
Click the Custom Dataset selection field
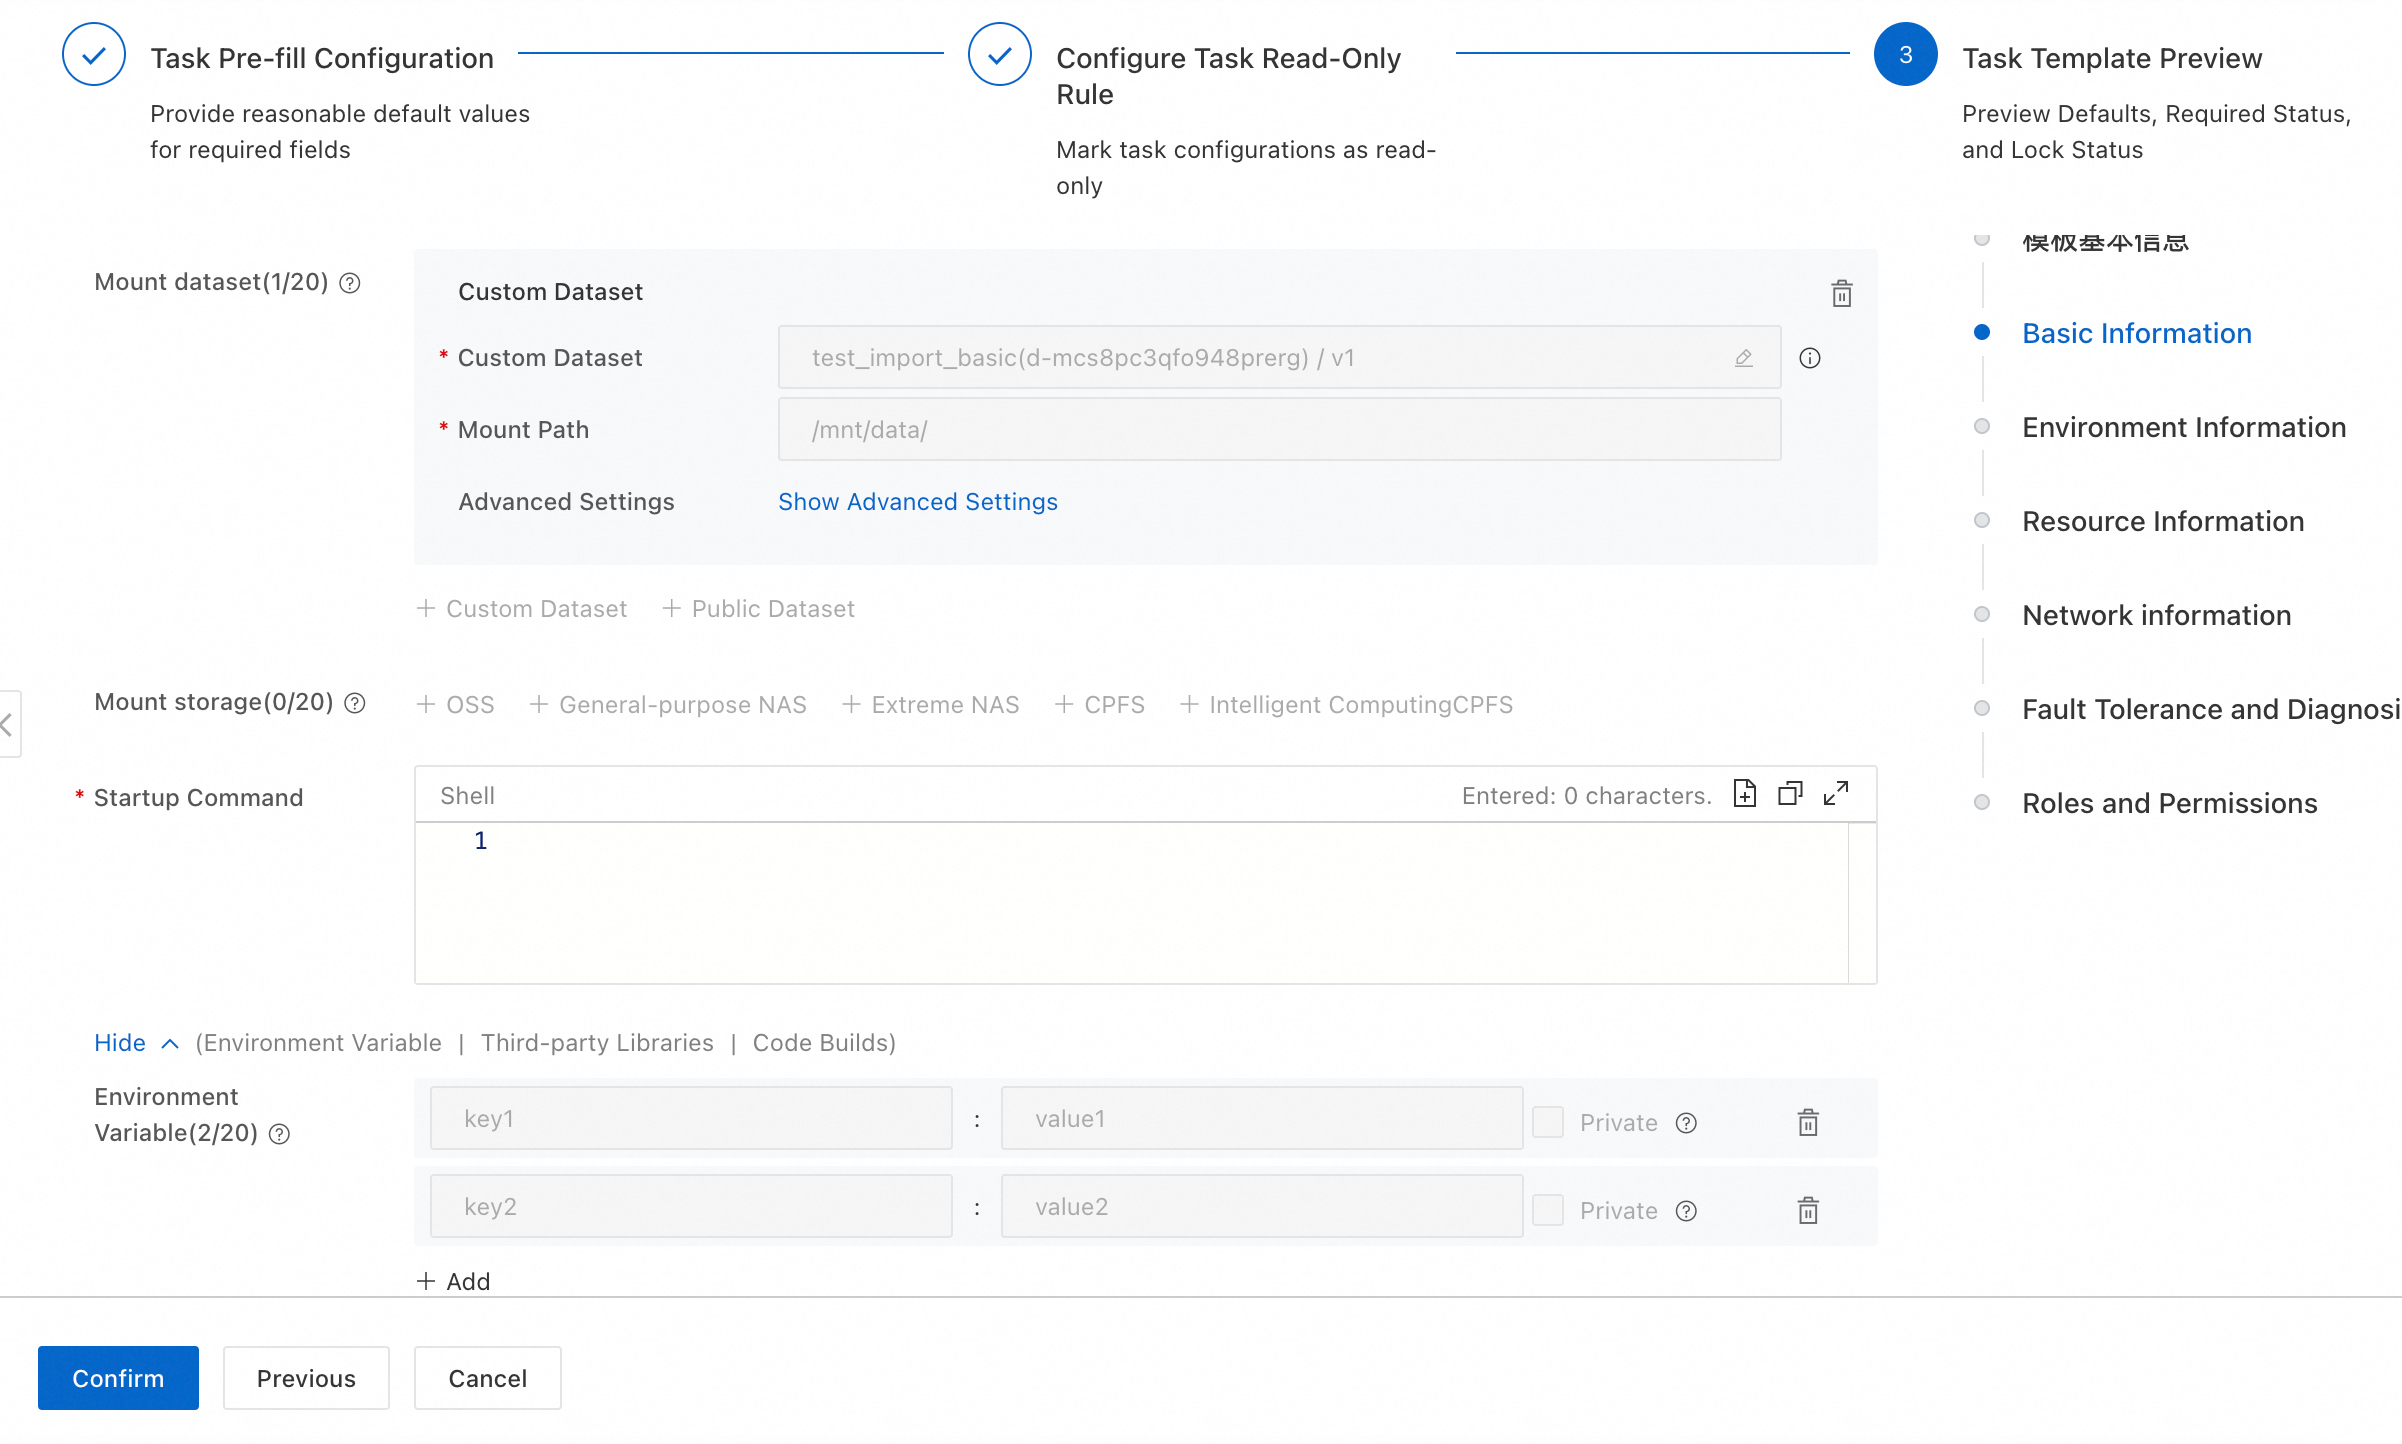1279,357
